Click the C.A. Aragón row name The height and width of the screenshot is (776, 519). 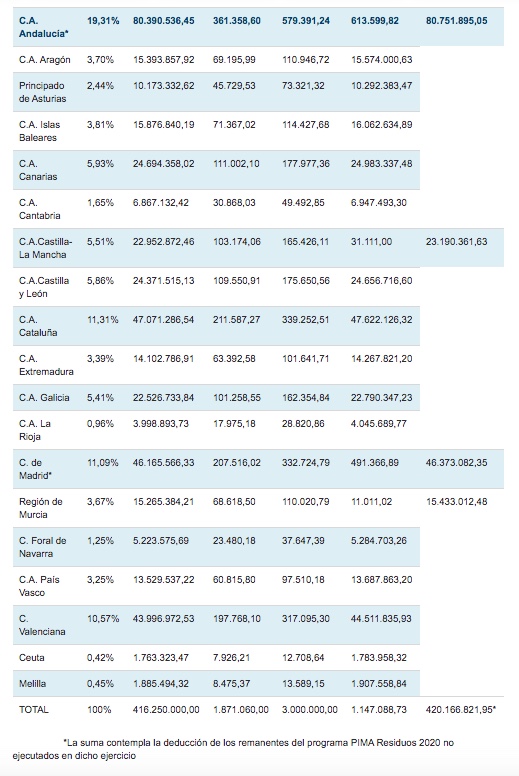pos(45,60)
